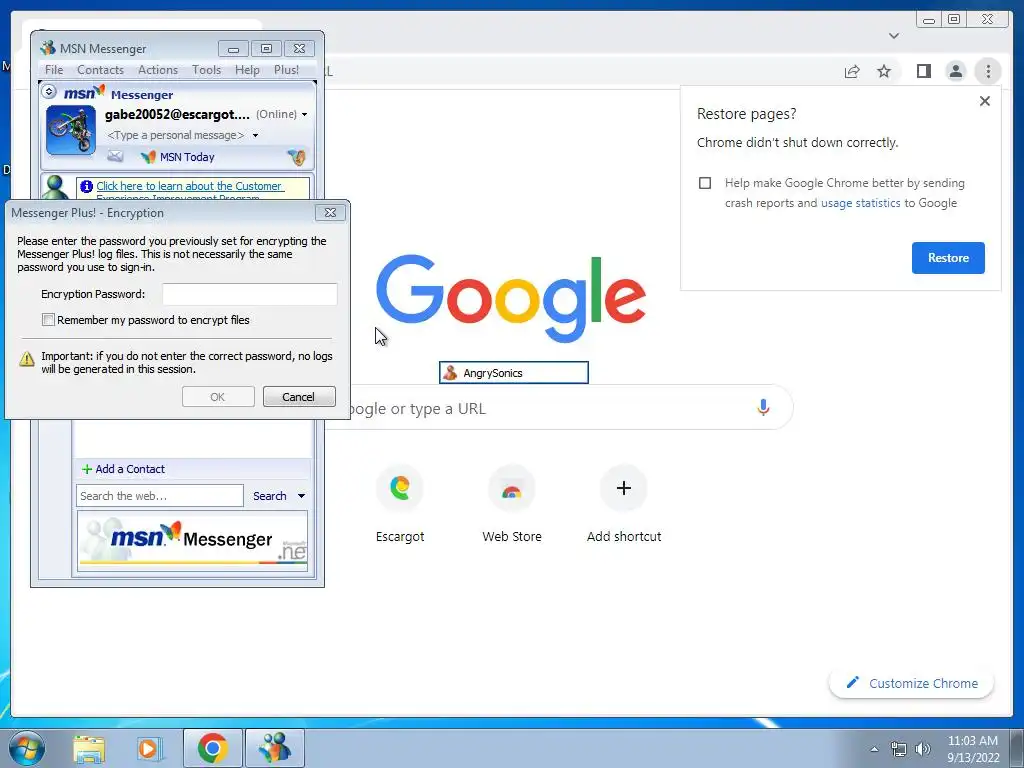The width and height of the screenshot is (1024, 768).
Task: Tick Remember my password to encrypt files
Action: [x=48, y=320]
